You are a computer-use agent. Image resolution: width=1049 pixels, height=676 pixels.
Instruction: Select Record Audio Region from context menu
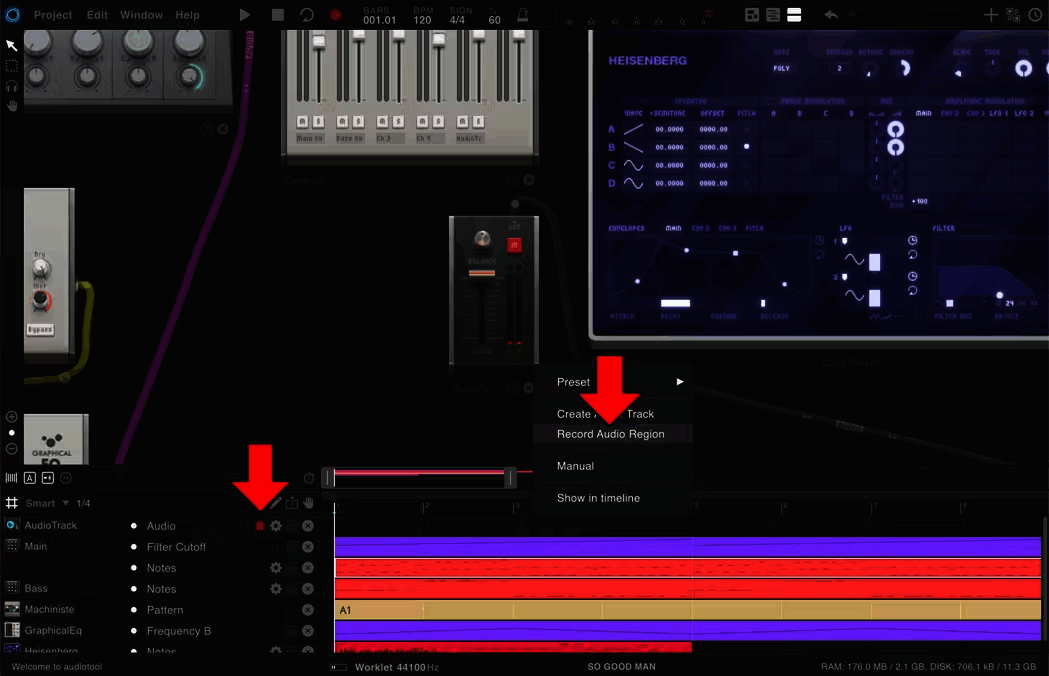click(x=610, y=434)
